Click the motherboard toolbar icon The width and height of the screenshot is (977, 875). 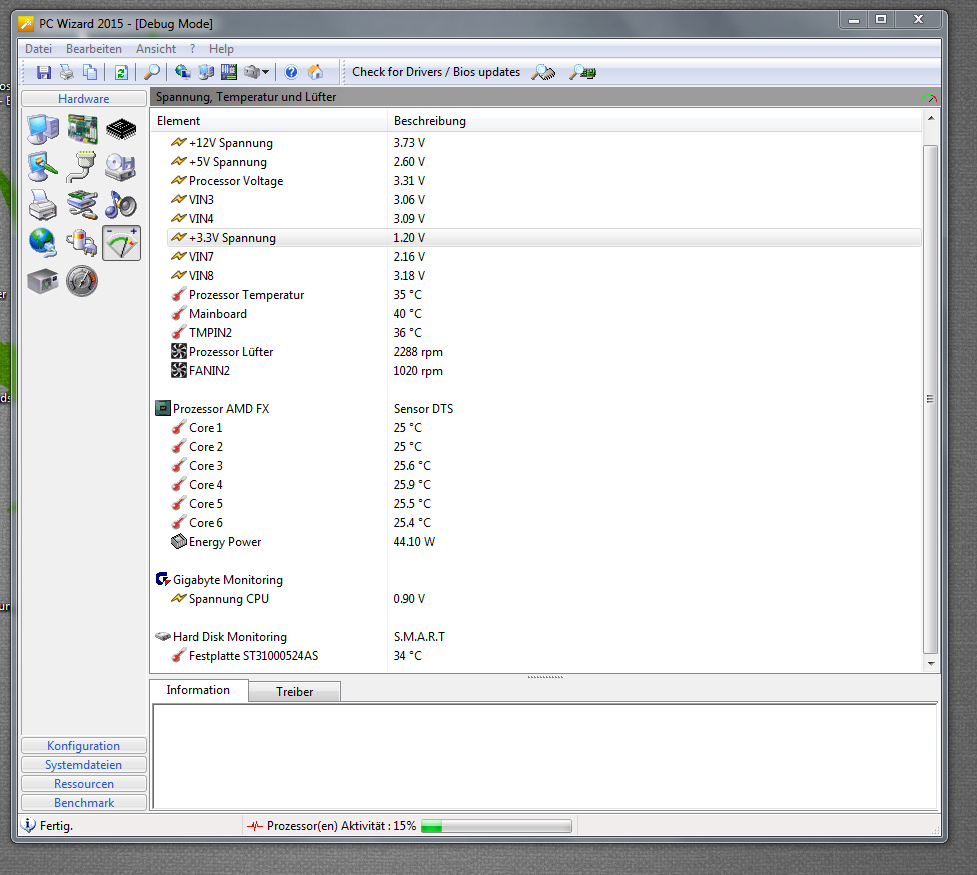229,72
